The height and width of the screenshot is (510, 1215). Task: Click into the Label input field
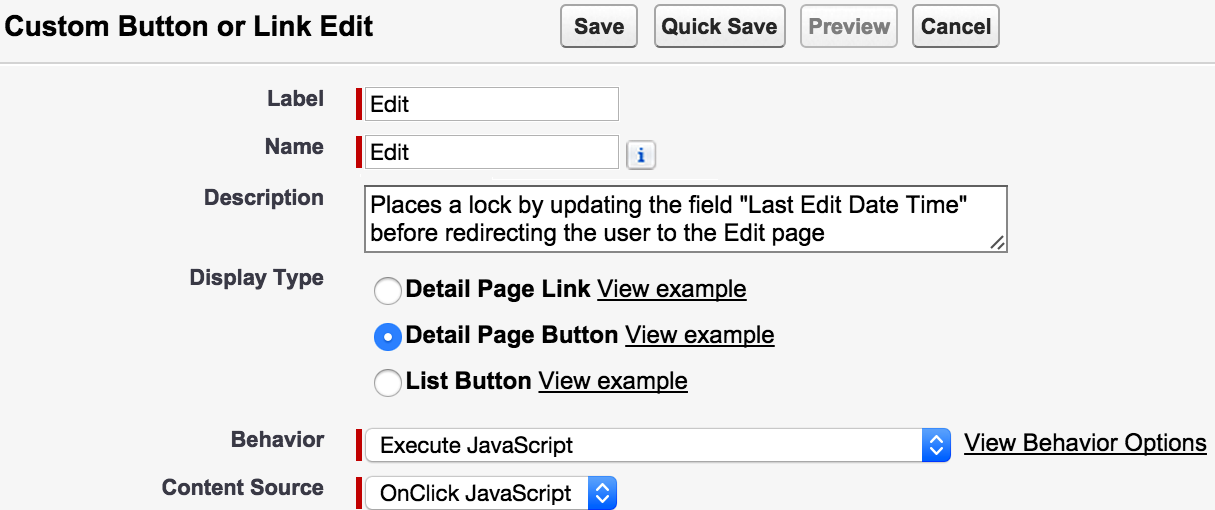pos(492,104)
